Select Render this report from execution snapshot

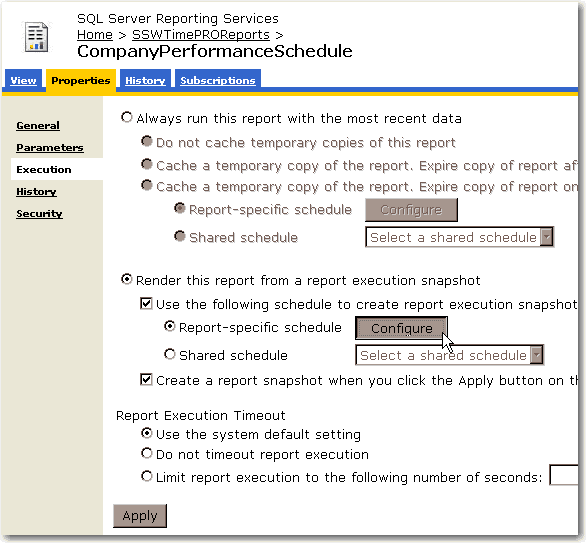(127, 279)
